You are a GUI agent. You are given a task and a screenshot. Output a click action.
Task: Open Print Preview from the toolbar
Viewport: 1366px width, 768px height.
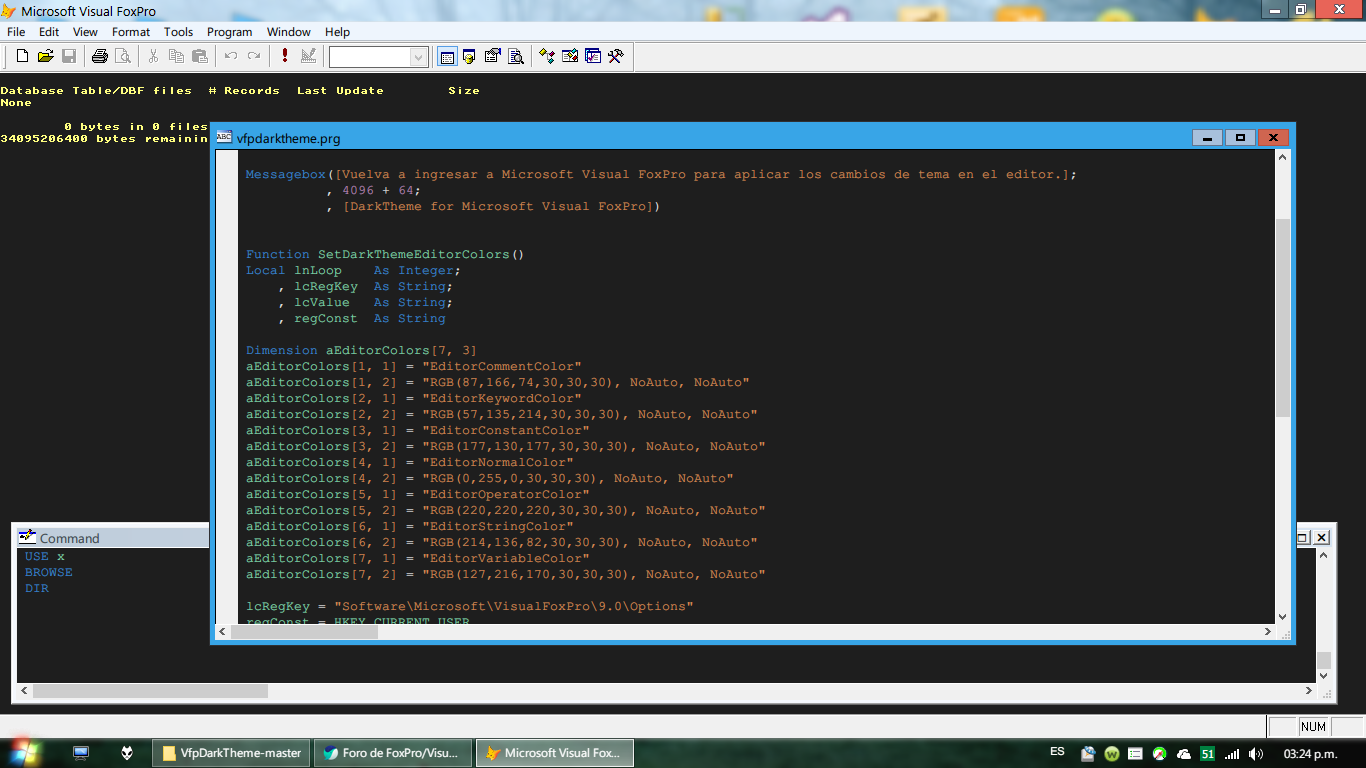click(122, 57)
